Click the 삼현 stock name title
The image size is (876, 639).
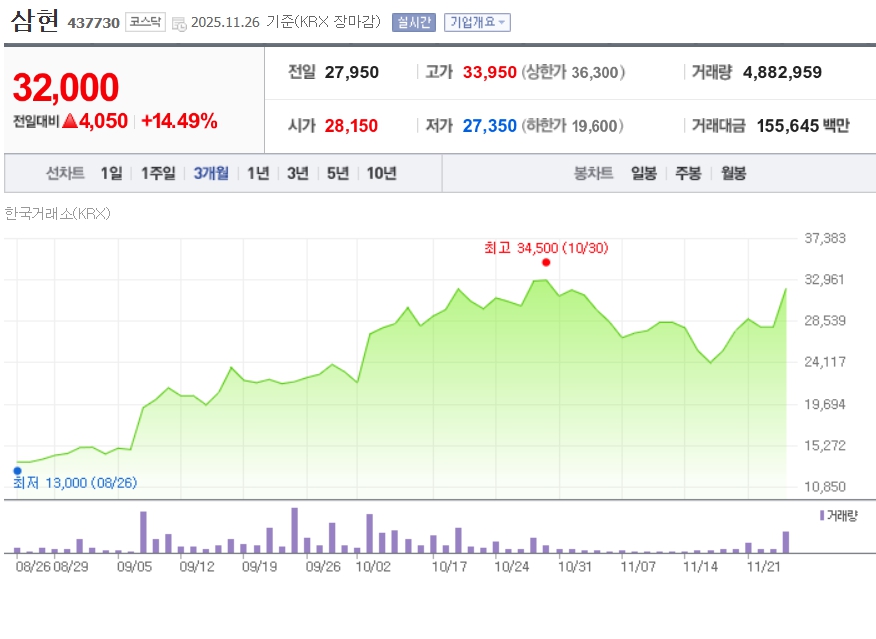click(36, 21)
